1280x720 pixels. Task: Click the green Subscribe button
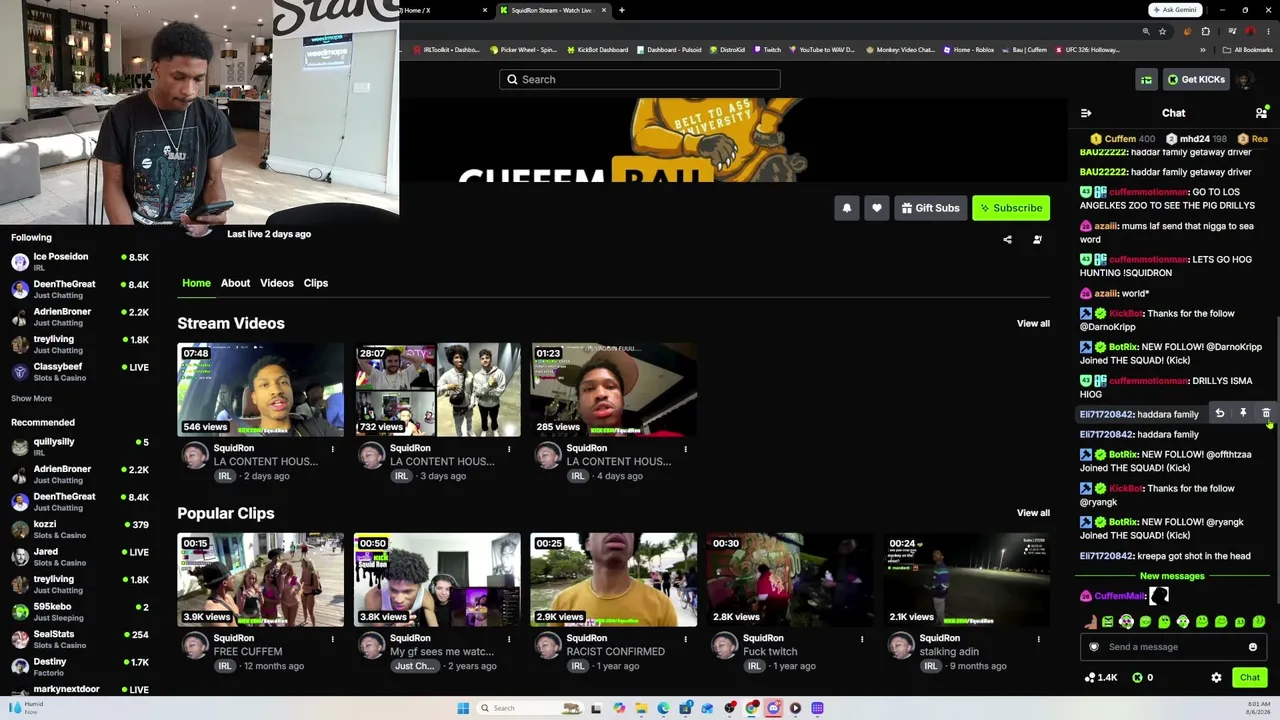(x=1011, y=208)
